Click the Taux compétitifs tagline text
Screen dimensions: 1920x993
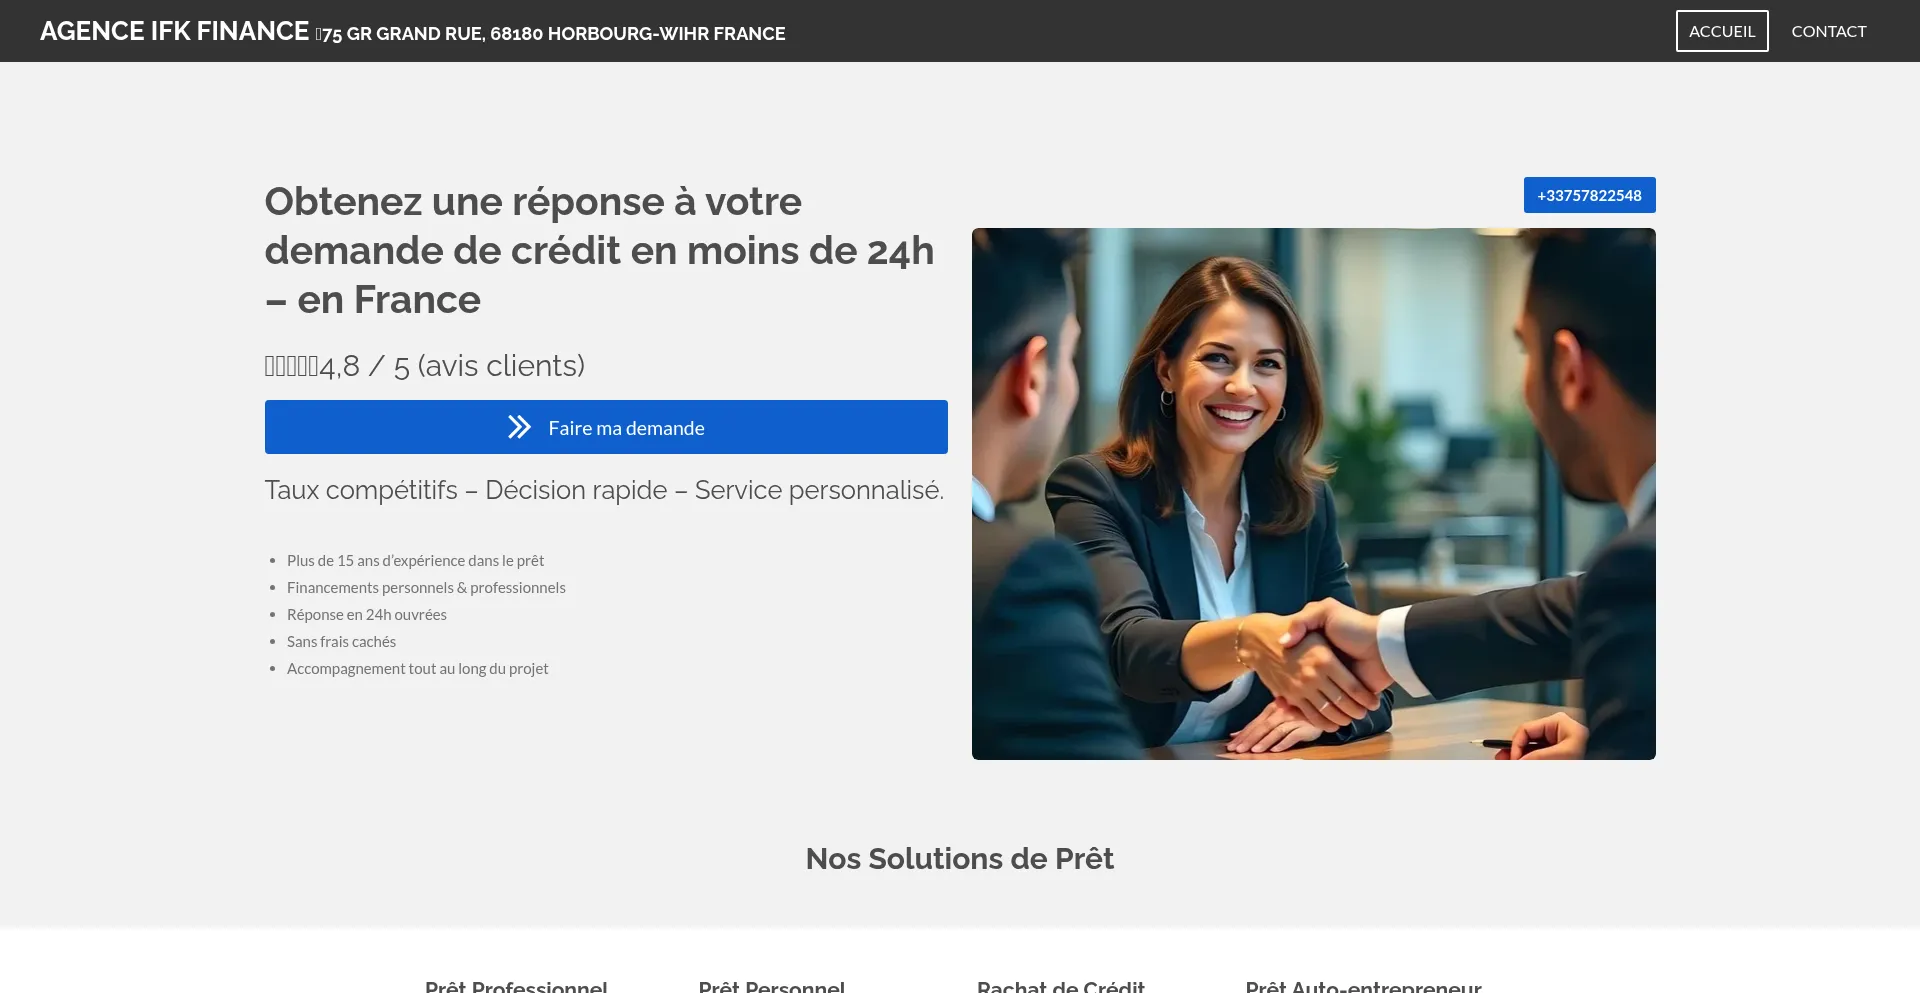(x=604, y=490)
